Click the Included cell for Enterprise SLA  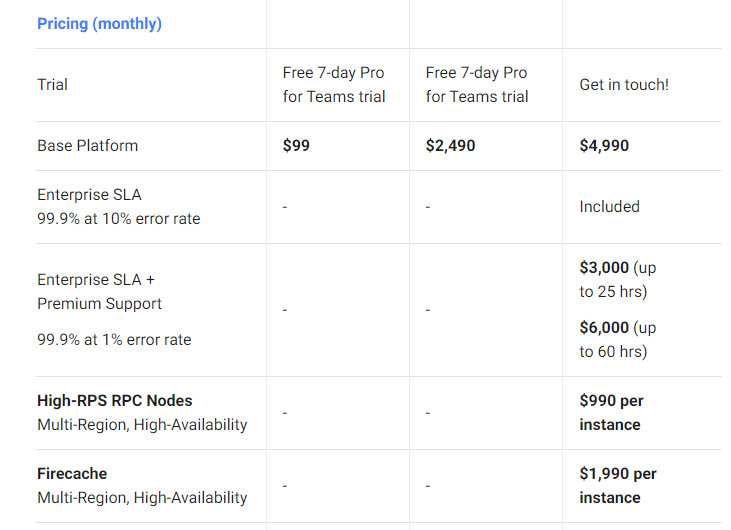pyautogui.click(x=609, y=207)
